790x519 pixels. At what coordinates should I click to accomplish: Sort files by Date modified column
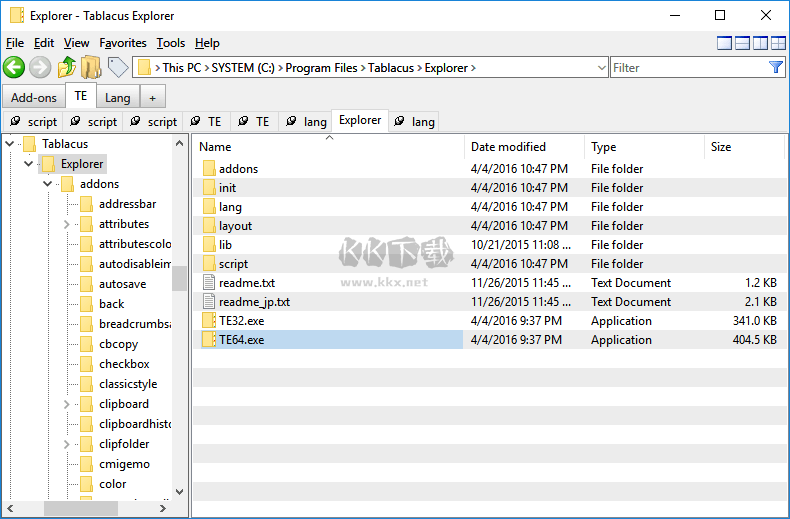(x=508, y=147)
